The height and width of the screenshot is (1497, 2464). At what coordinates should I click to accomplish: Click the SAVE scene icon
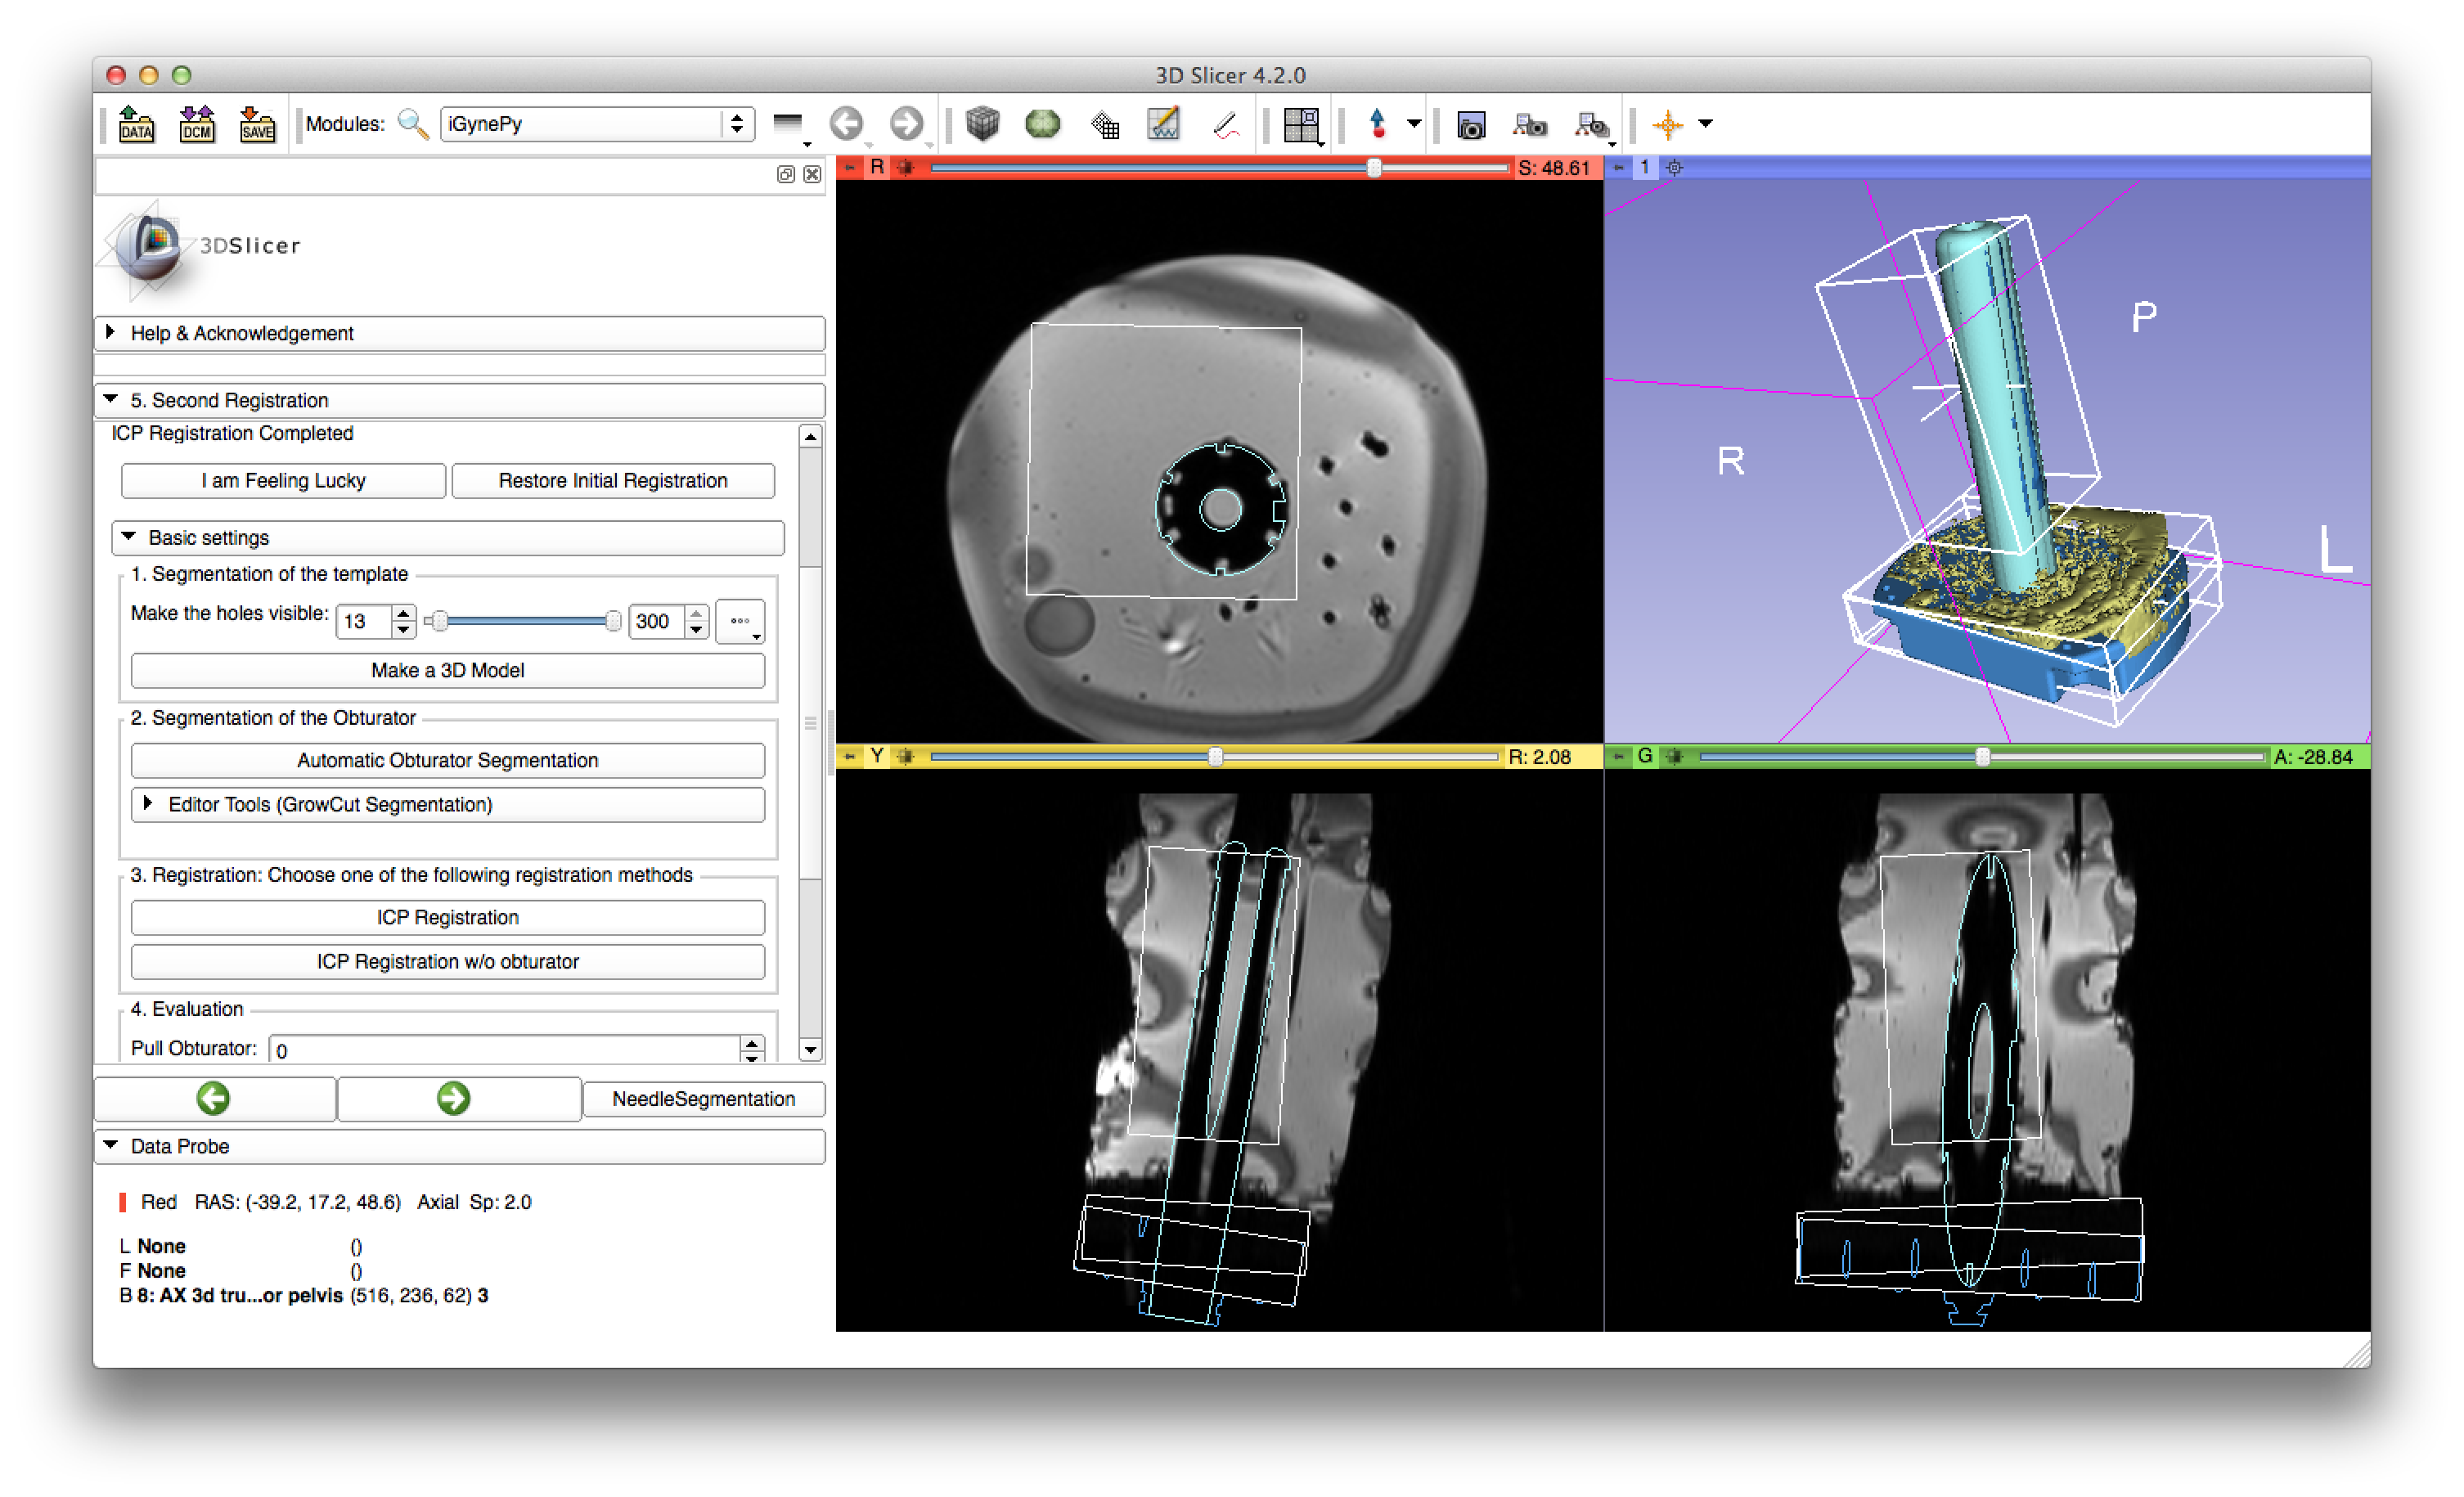[257, 125]
